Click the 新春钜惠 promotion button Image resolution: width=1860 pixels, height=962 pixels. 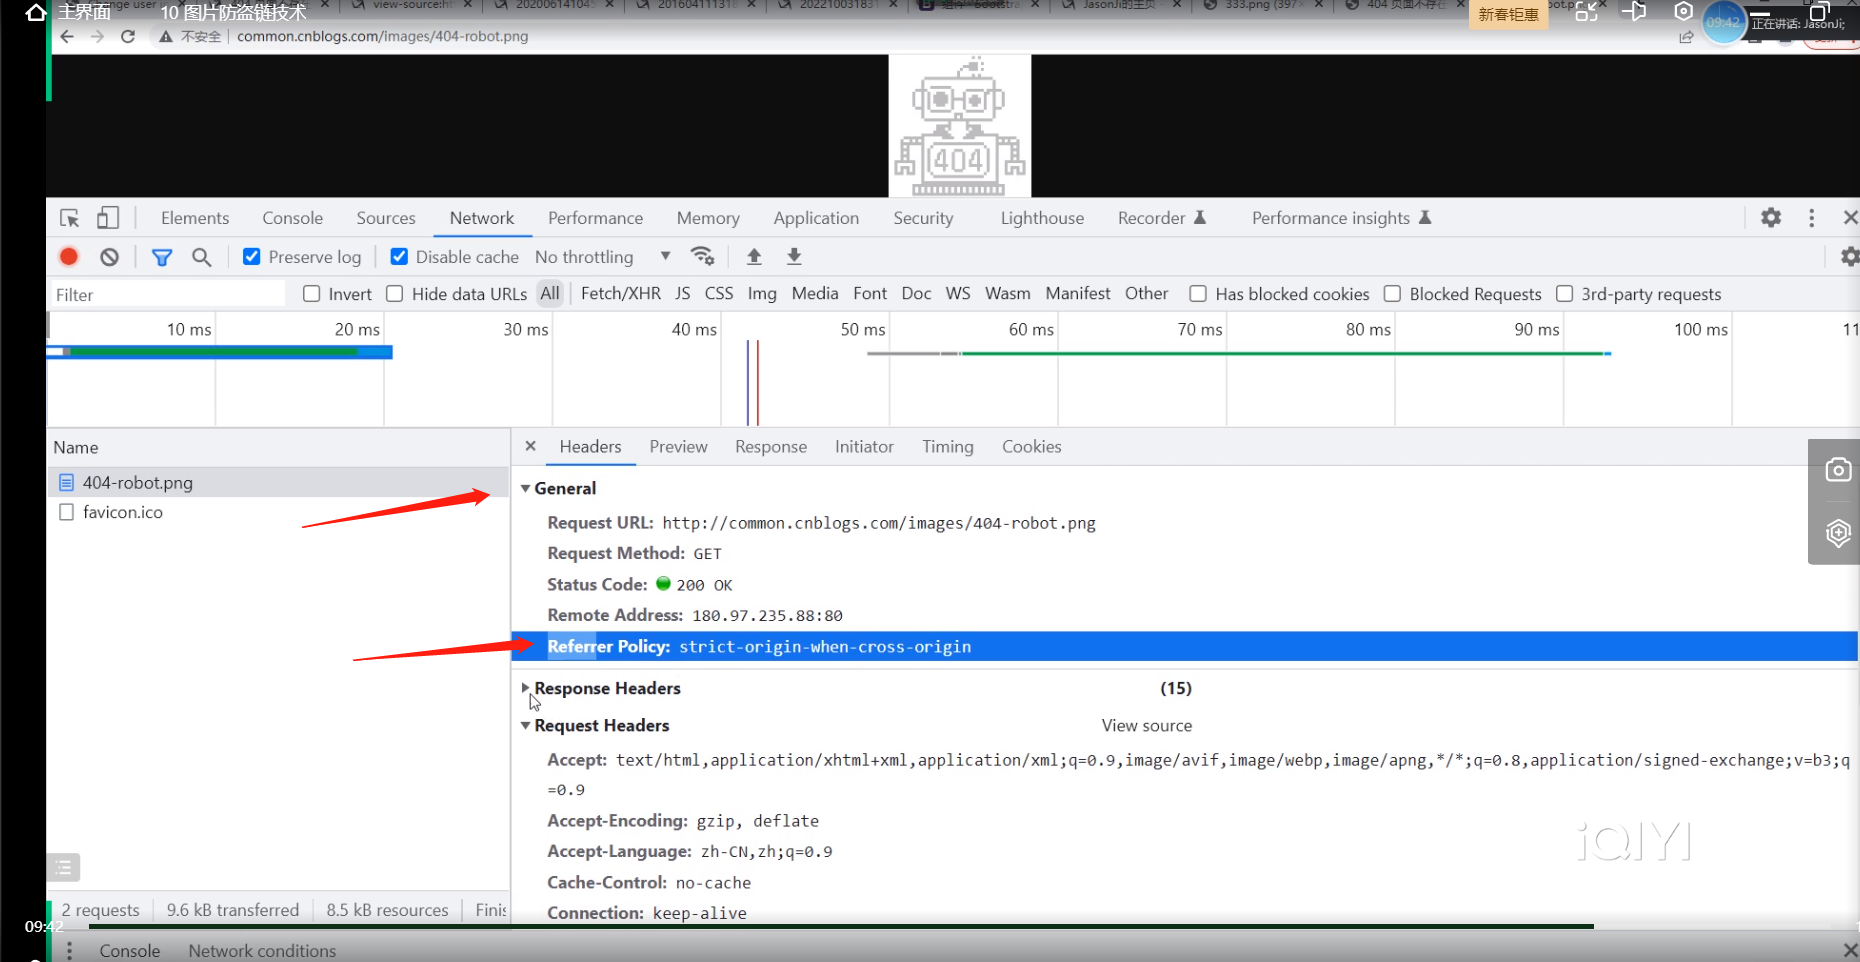coord(1508,14)
